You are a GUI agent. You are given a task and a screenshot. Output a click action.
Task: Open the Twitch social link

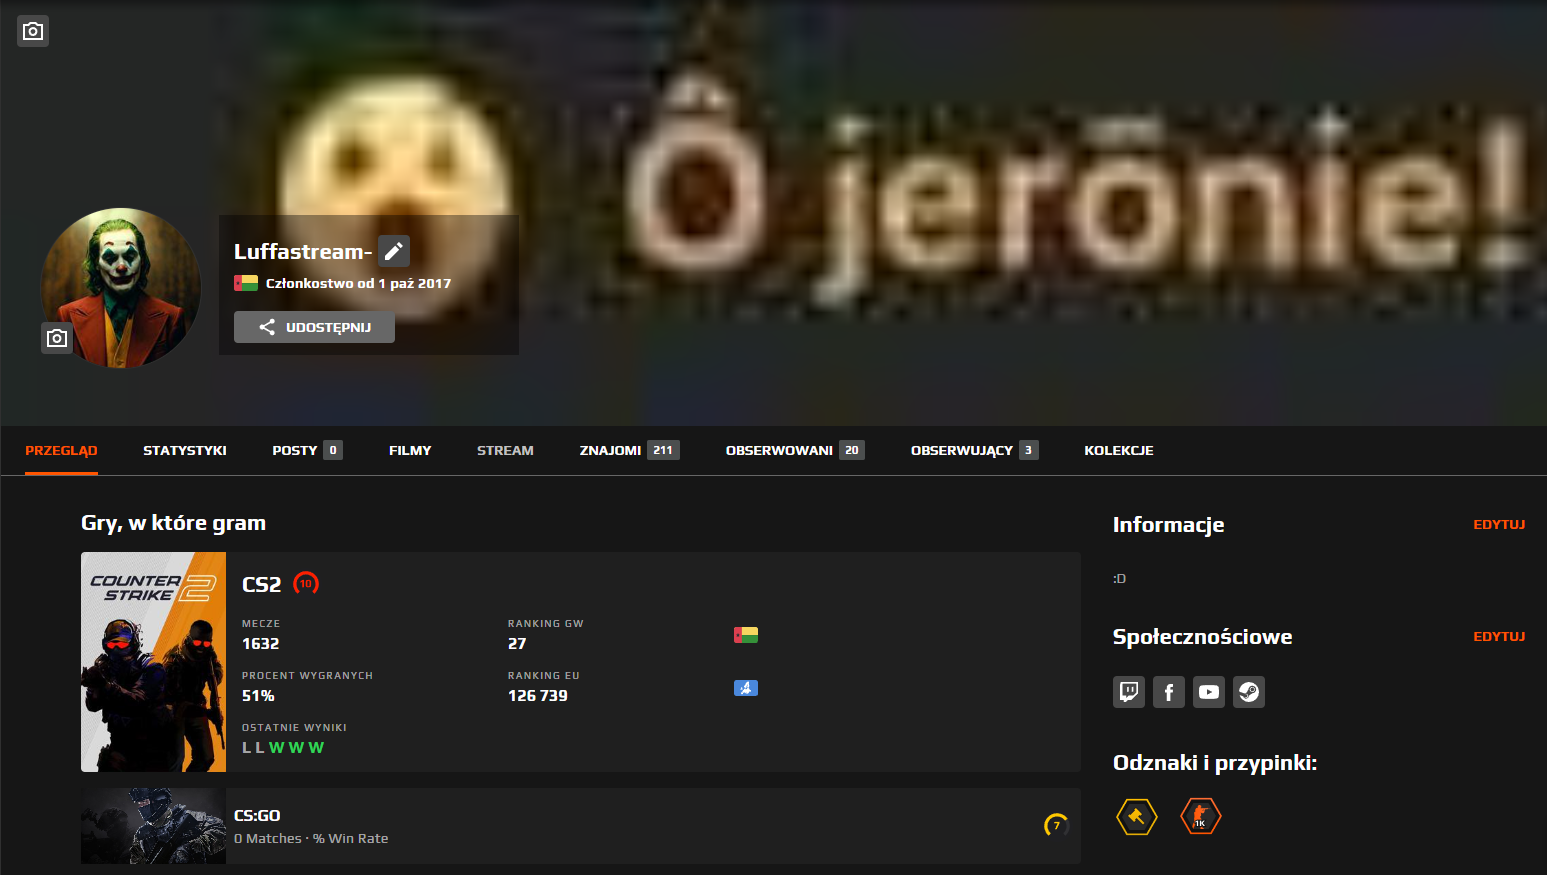(1129, 692)
